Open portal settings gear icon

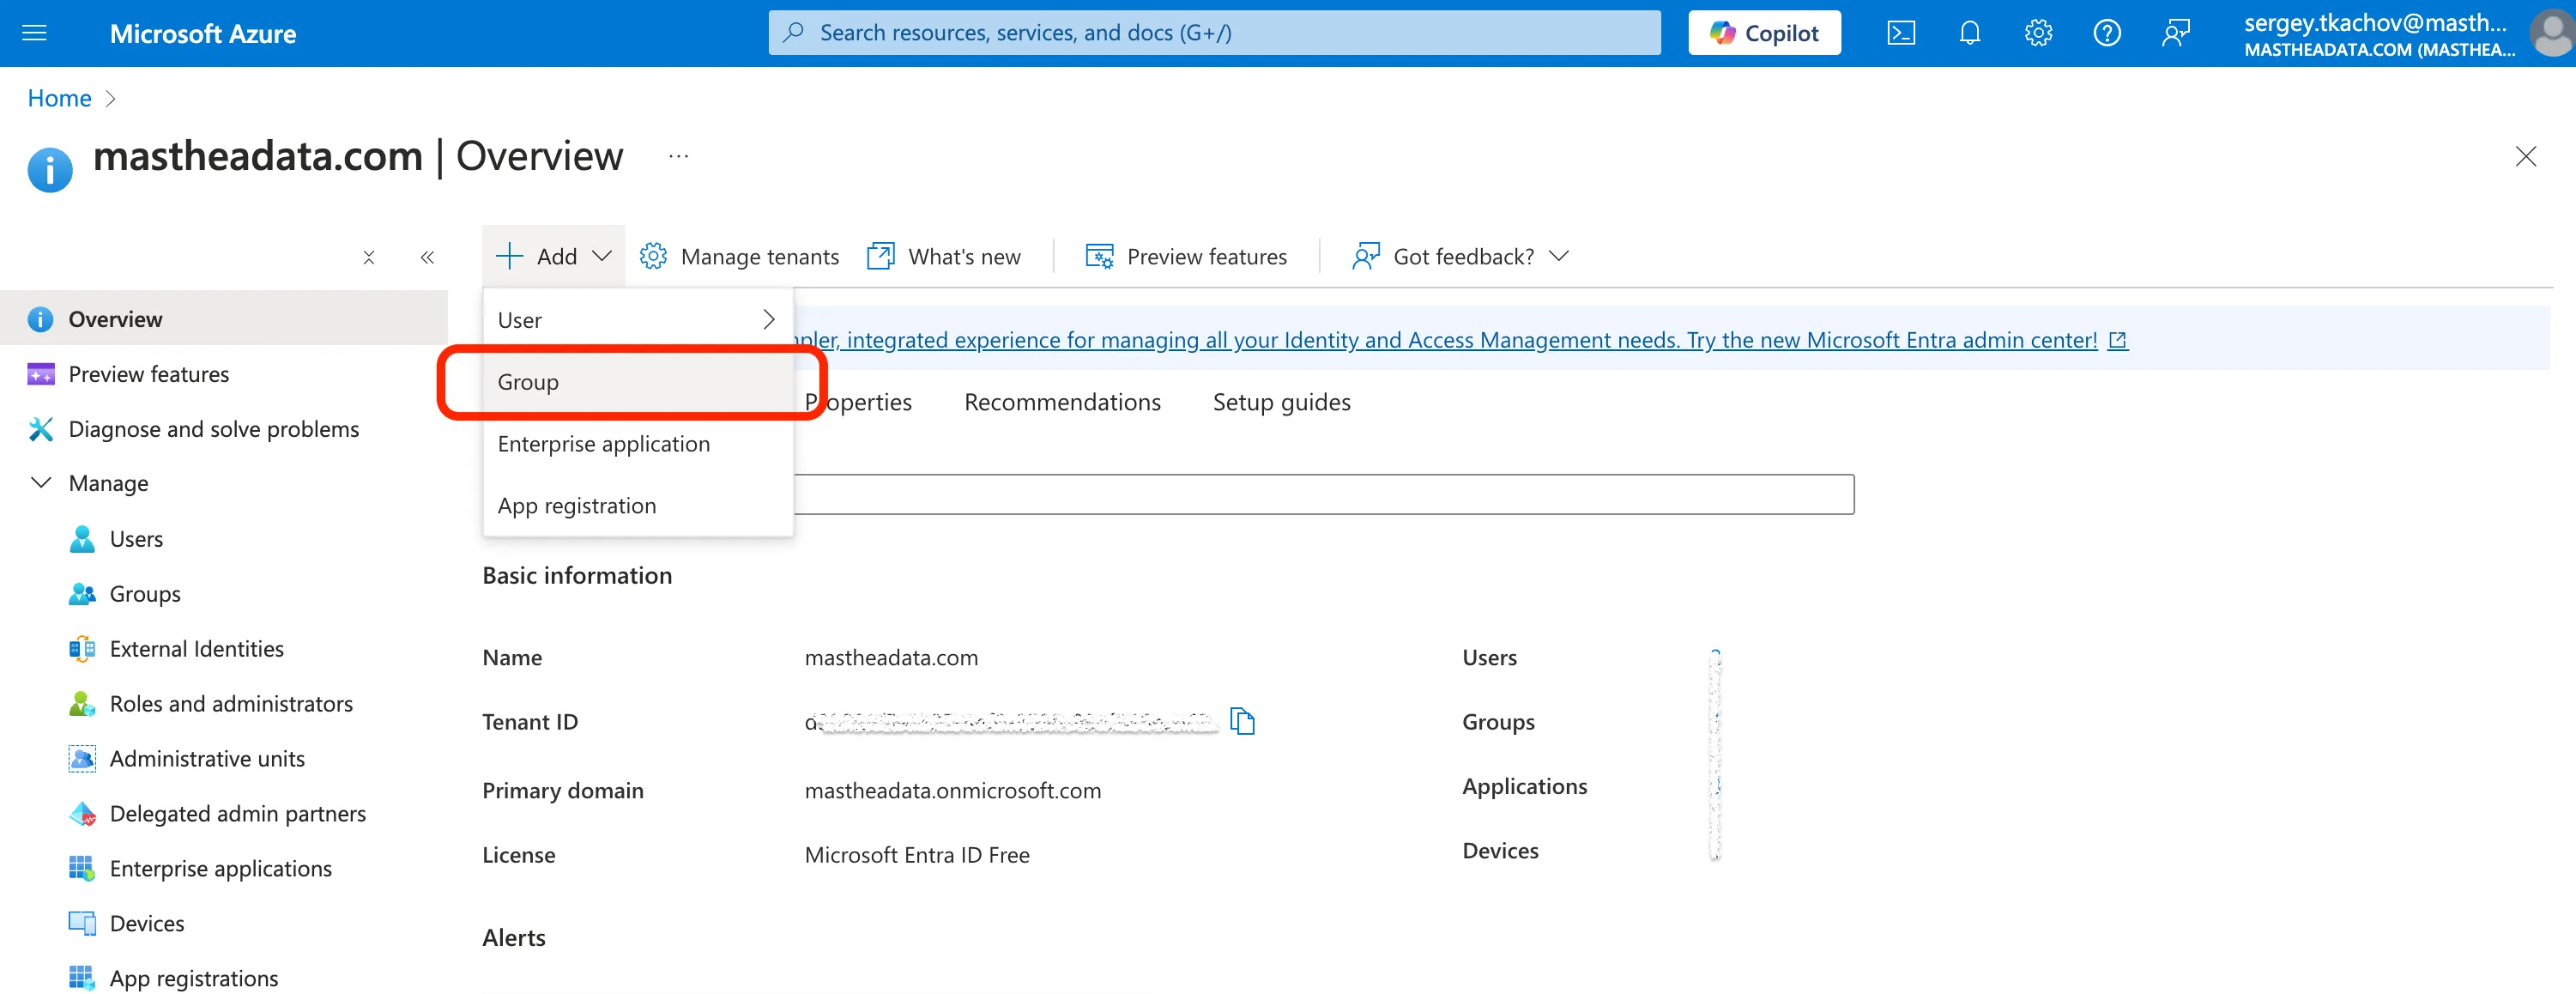(x=2038, y=33)
